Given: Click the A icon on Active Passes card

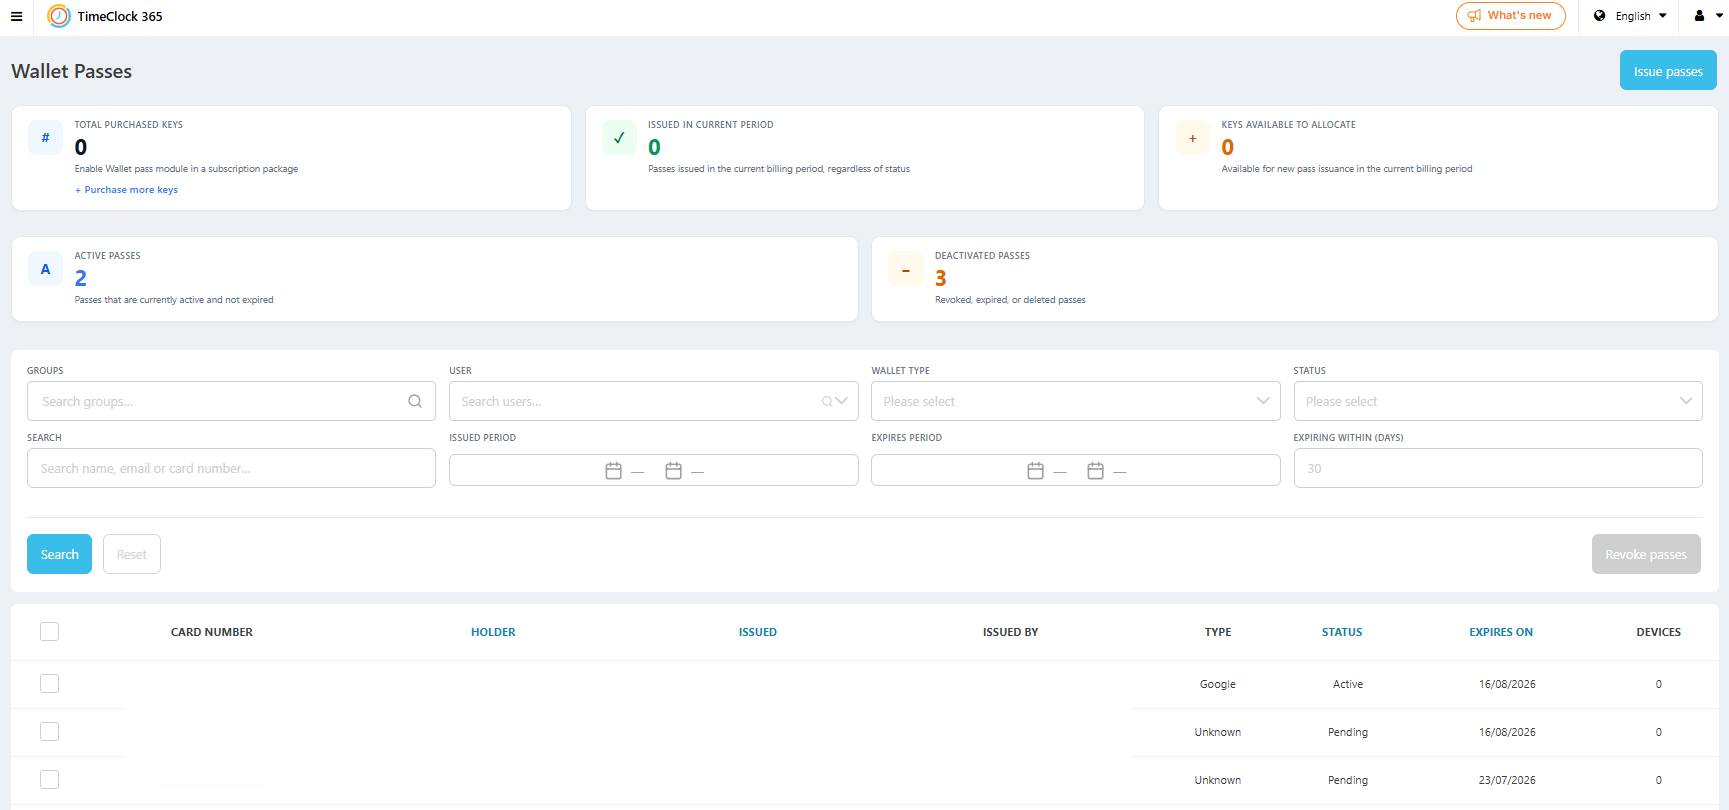Looking at the screenshot, I should 45,269.
